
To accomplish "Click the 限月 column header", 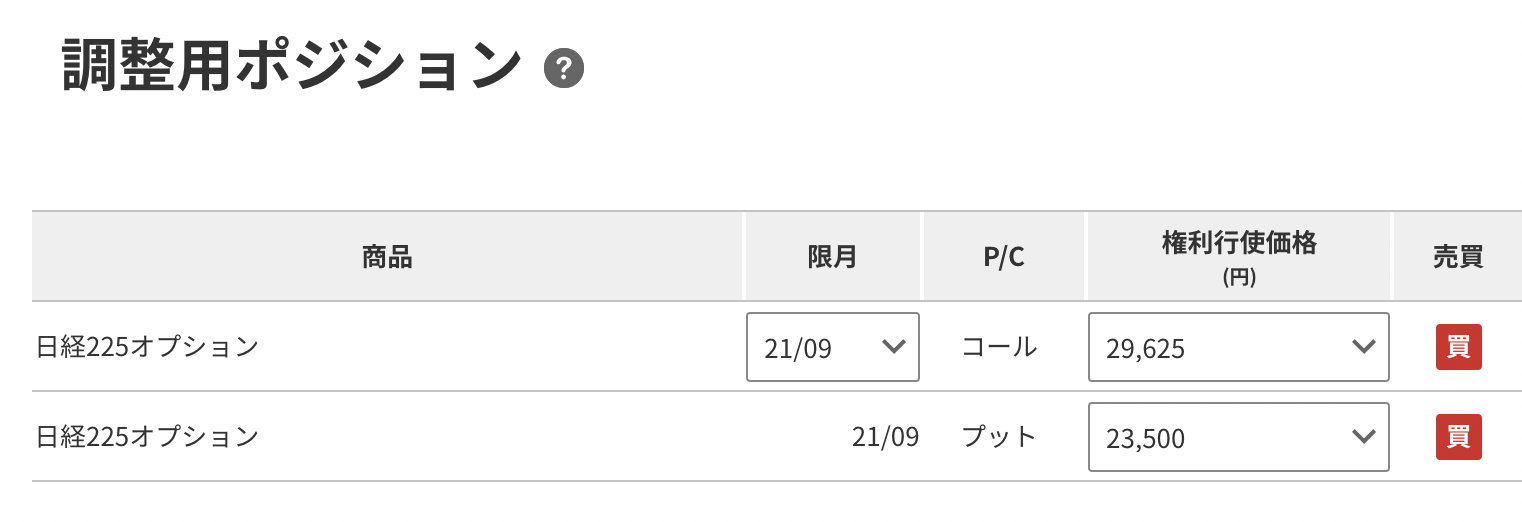I will [832, 257].
